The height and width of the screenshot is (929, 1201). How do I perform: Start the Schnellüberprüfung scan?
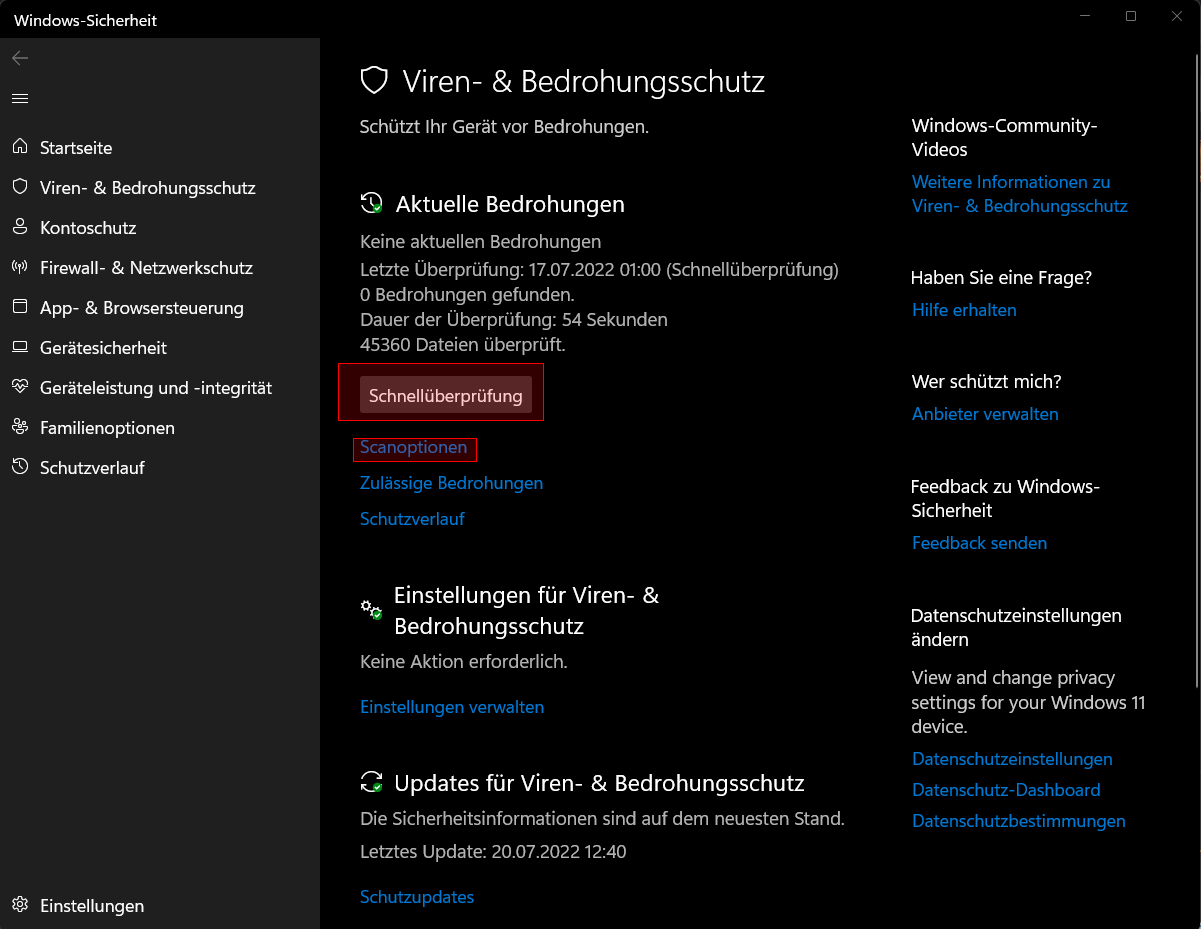tap(446, 396)
